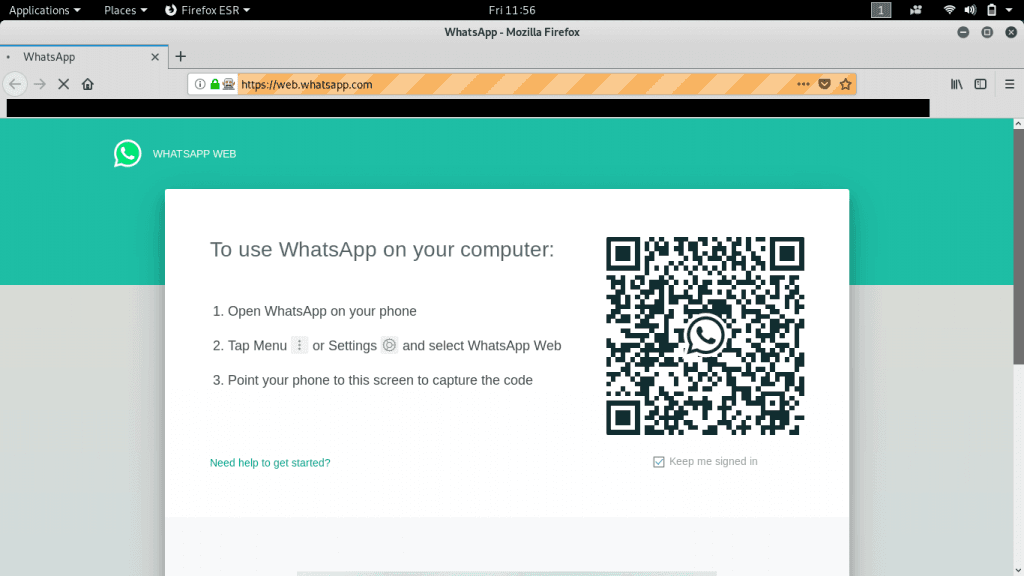1024x576 pixels.
Task: Click Need help to get started link
Action: click(x=270, y=463)
